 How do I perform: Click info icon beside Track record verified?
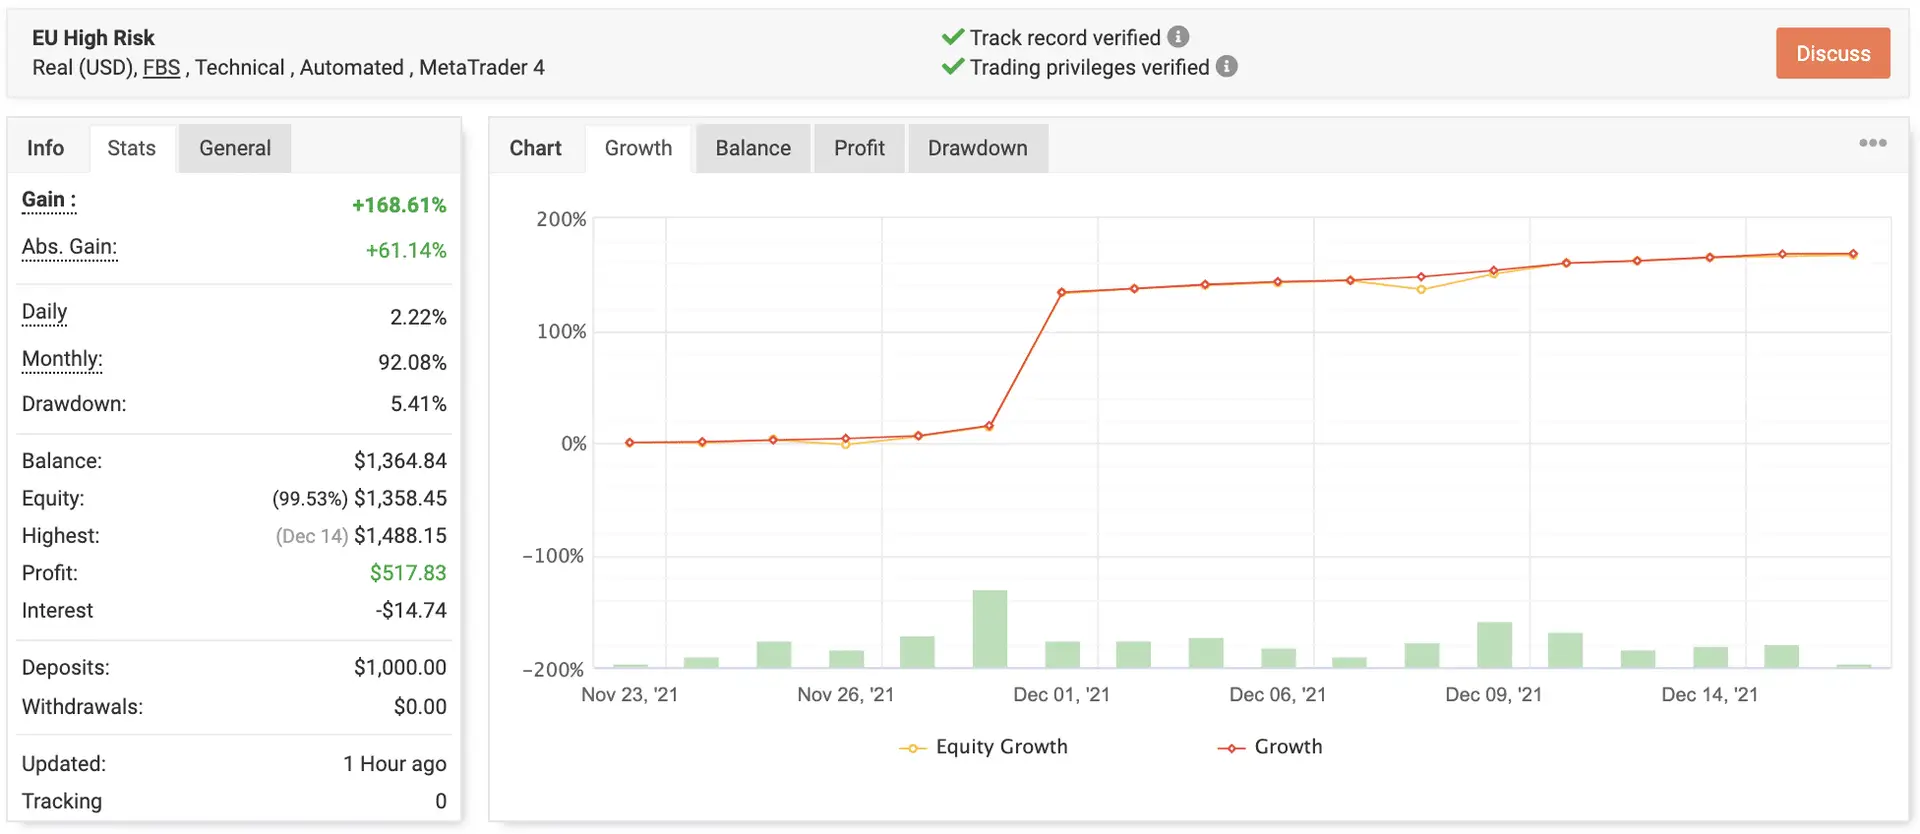(x=1178, y=37)
